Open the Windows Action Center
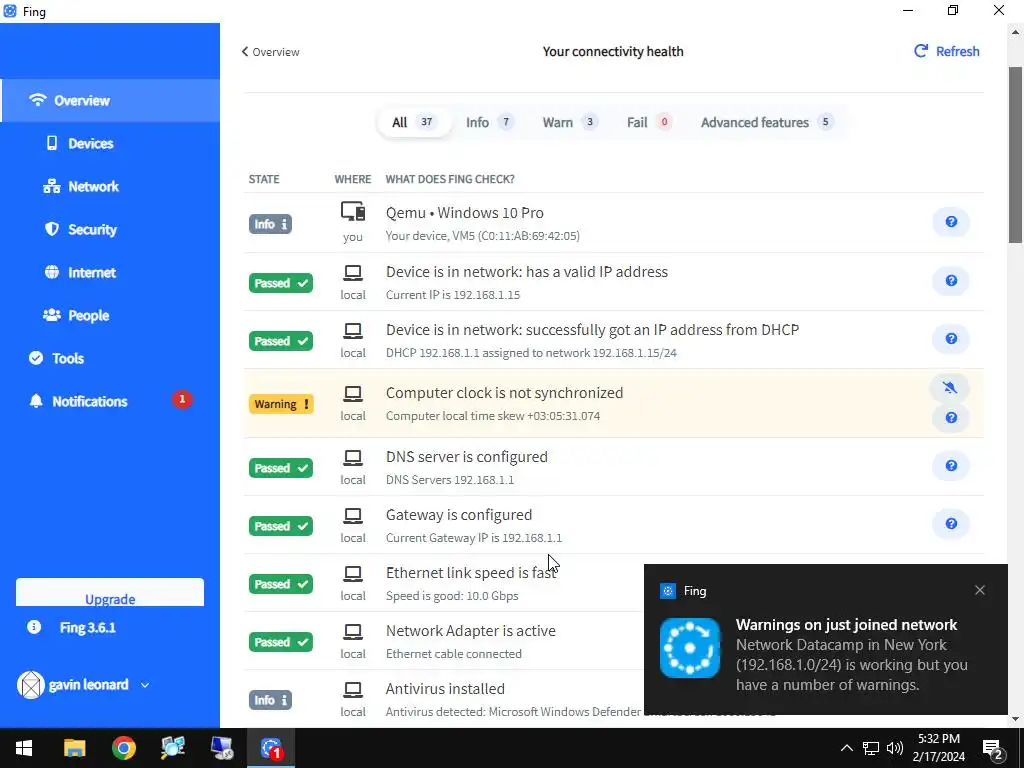Viewport: 1024px width, 768px height. click(993, 748)
